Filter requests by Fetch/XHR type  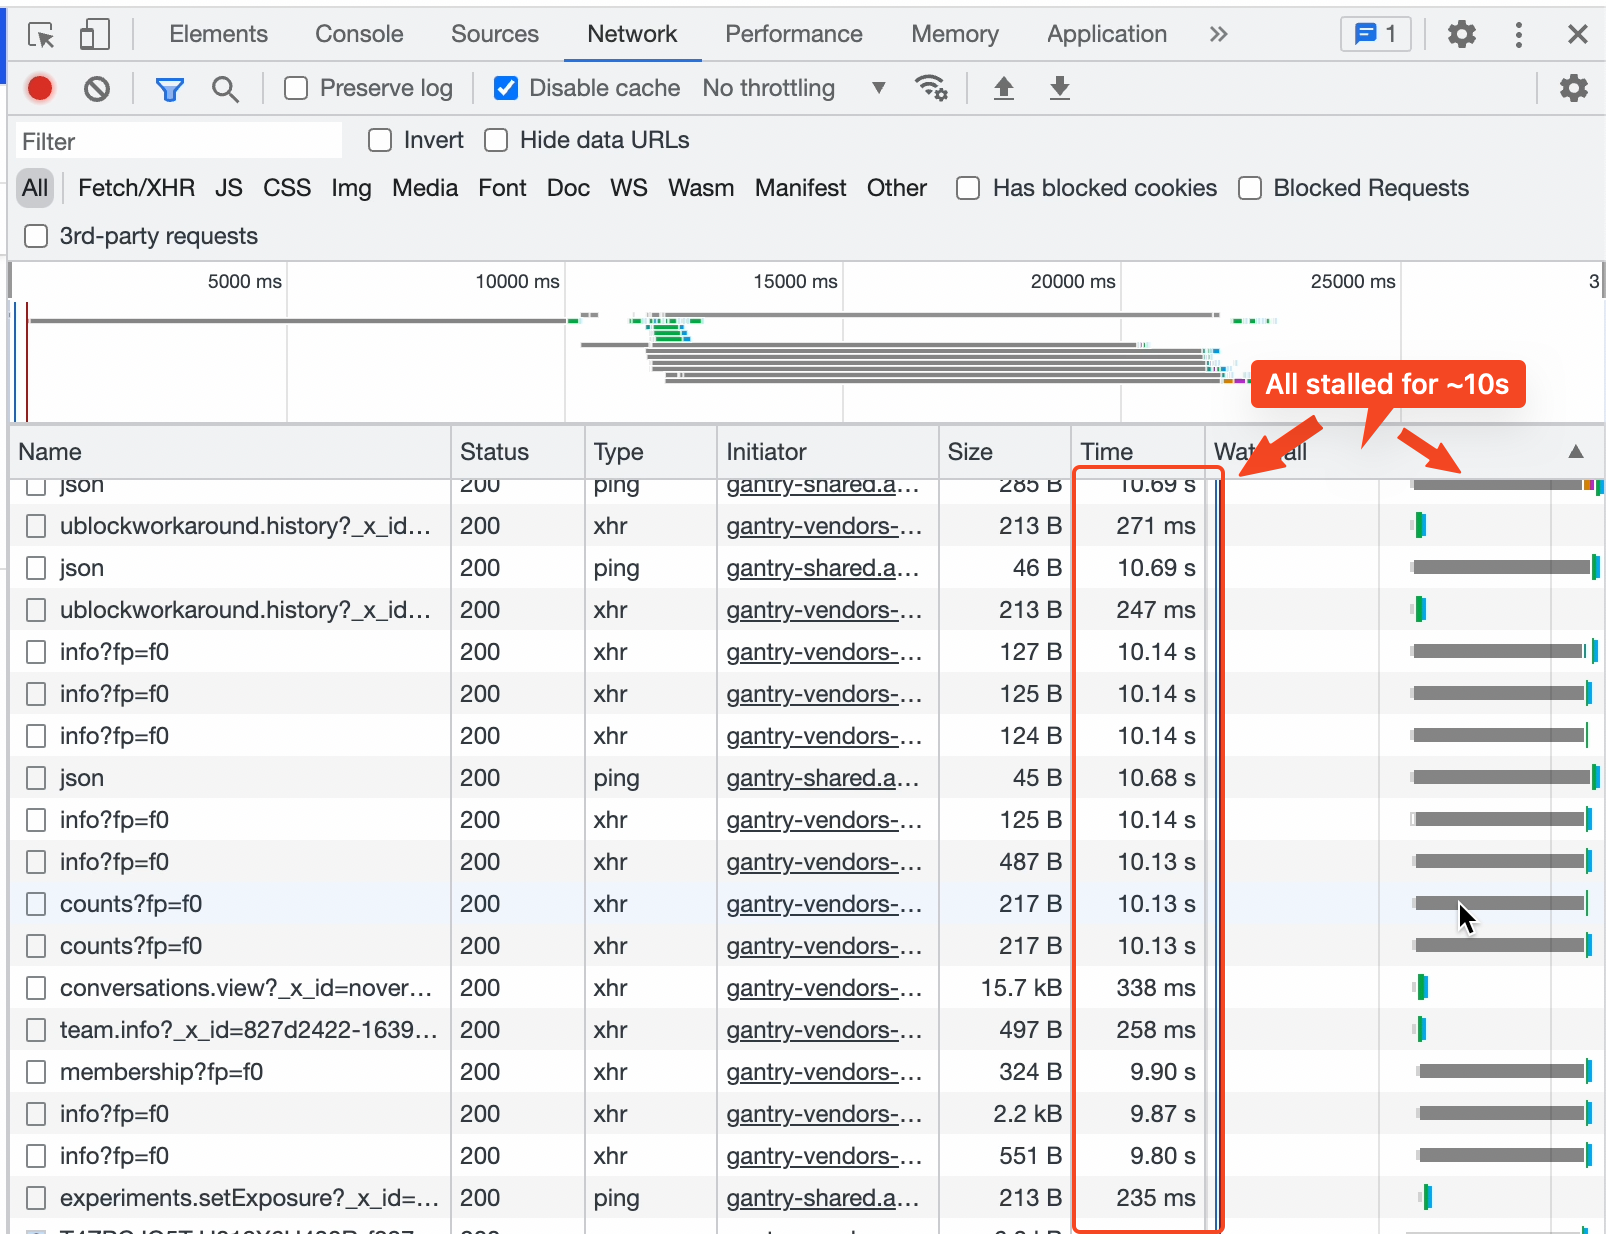[x=136, y=188]
